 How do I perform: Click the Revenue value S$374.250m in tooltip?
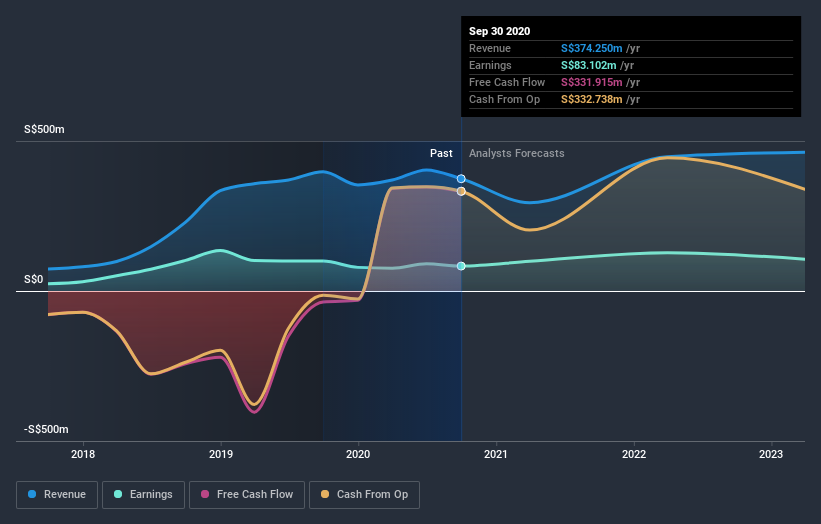point(592,49)
